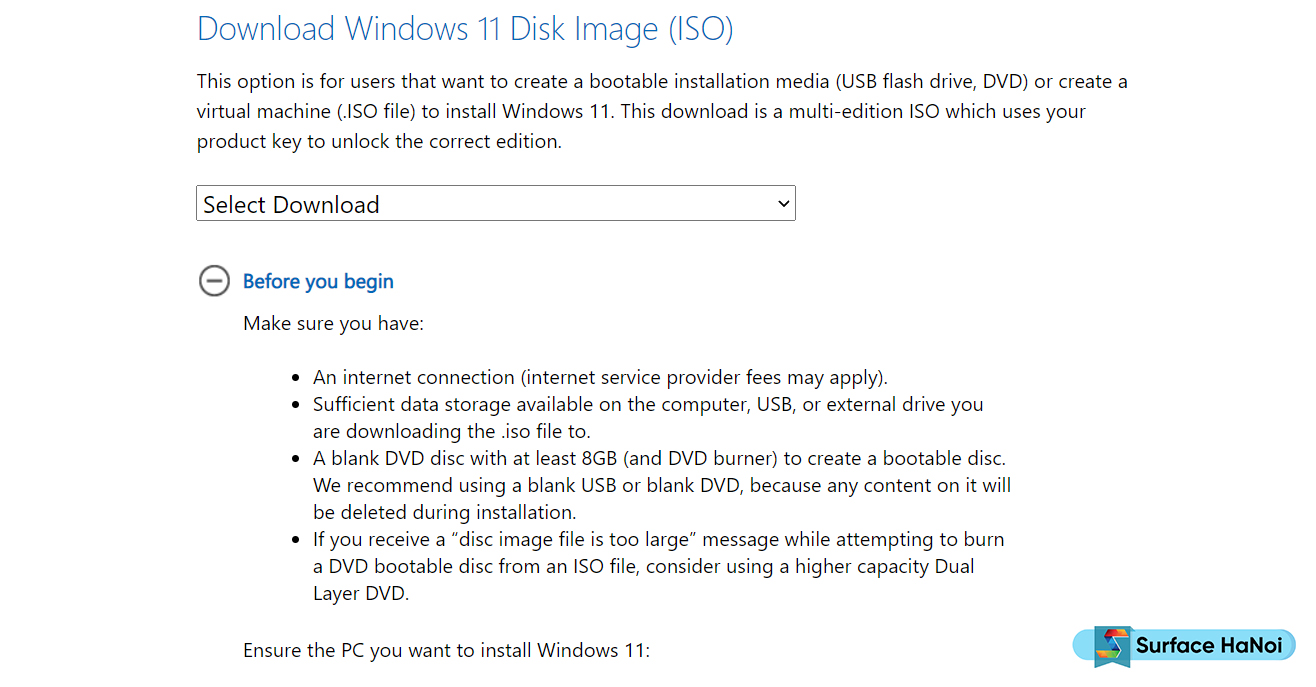Click the Make sure you have: line

click(x=334, y=324)
